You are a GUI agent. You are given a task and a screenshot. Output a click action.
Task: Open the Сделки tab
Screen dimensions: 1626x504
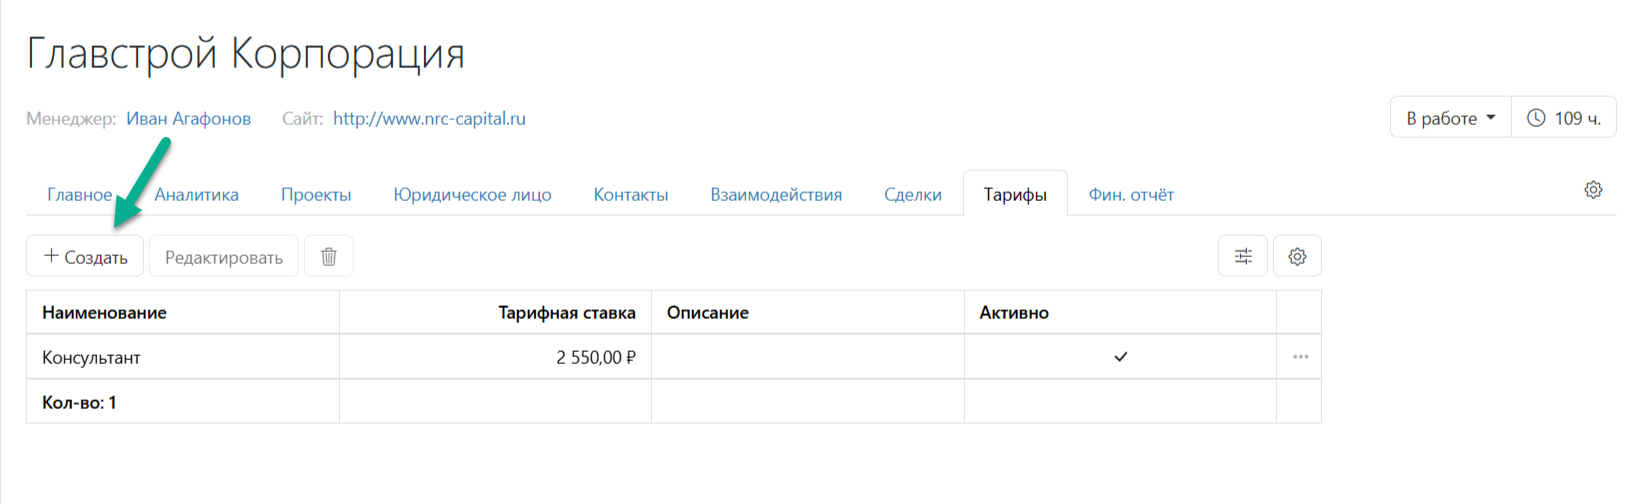913,194
